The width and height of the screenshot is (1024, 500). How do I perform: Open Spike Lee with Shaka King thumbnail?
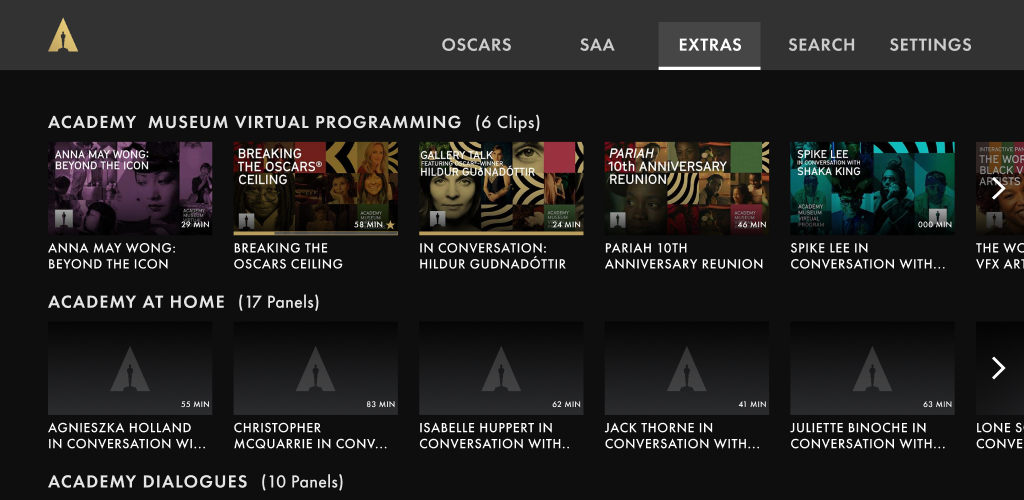tap(872, 188)
